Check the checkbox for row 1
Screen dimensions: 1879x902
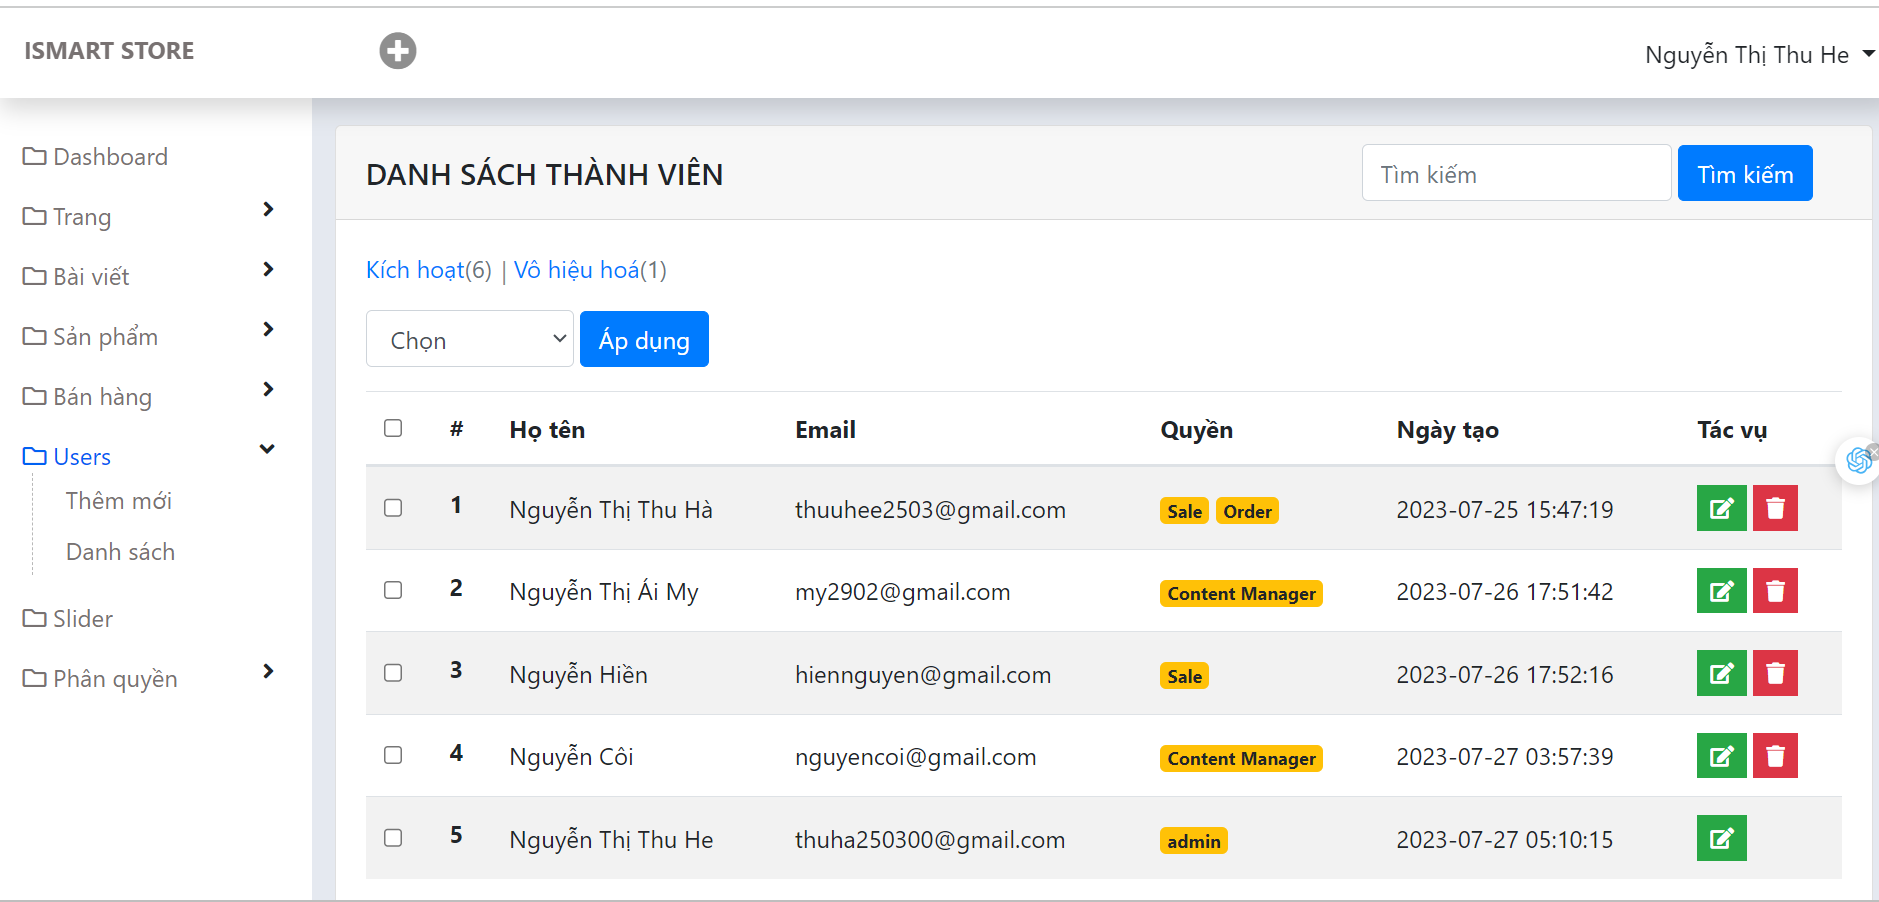[x=392, y=507]
